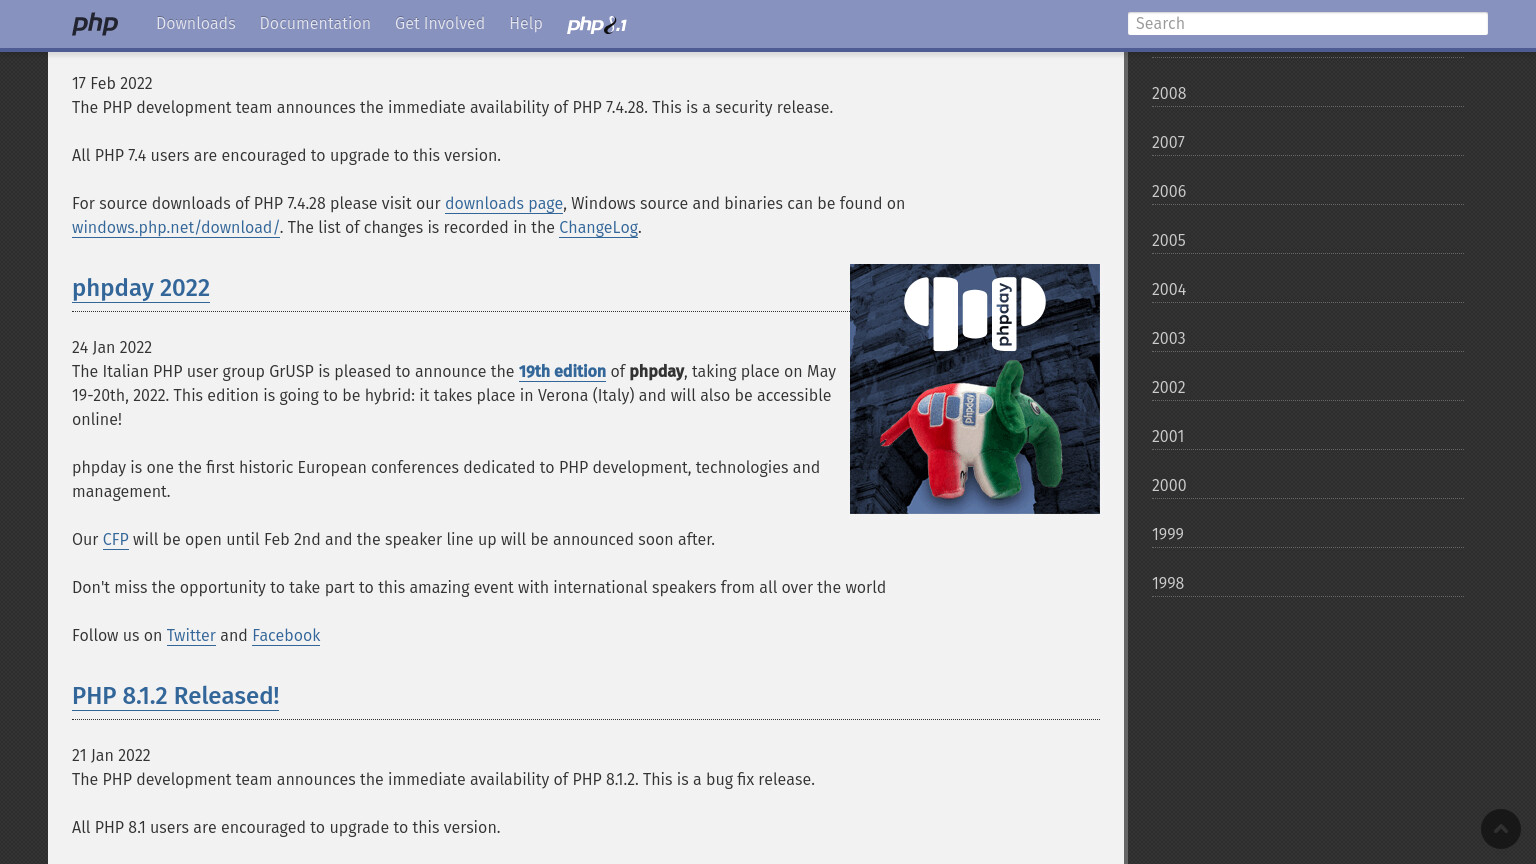The image size is (1536, 864).
Task: Open the Documentation menu
Action: [315, 24]
